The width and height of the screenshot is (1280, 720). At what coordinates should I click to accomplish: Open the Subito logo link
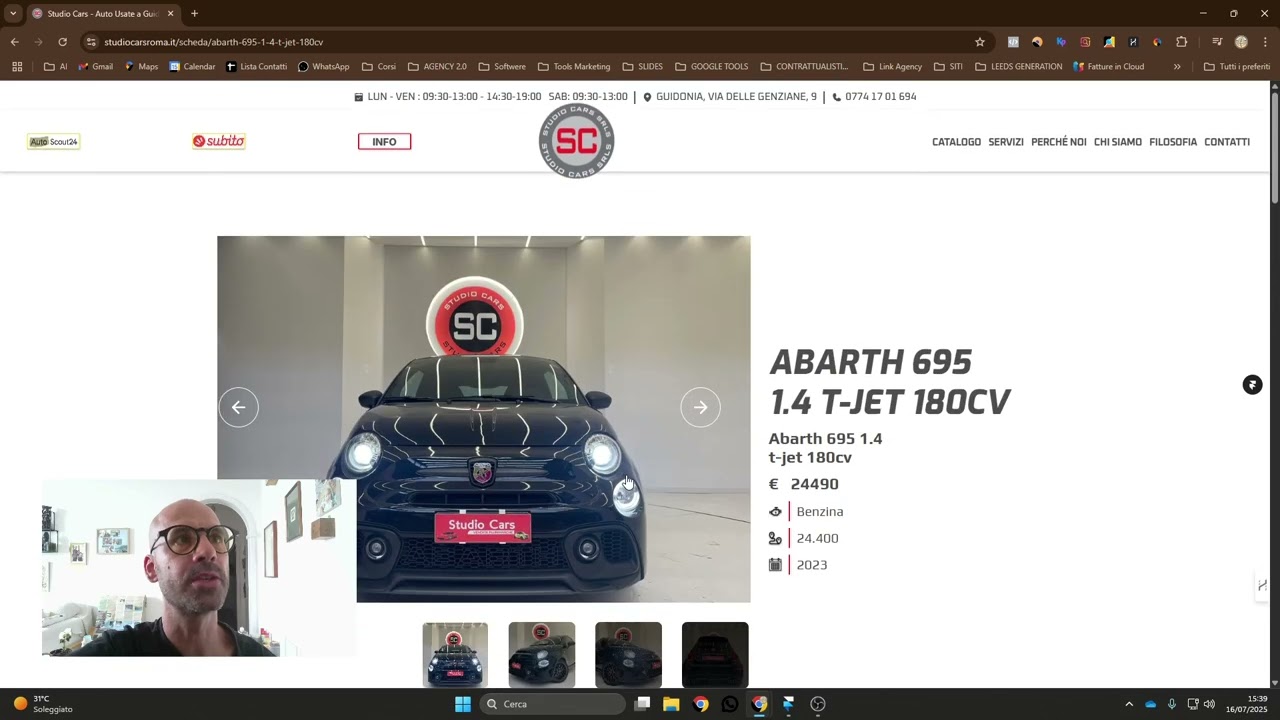click(219, 141)
